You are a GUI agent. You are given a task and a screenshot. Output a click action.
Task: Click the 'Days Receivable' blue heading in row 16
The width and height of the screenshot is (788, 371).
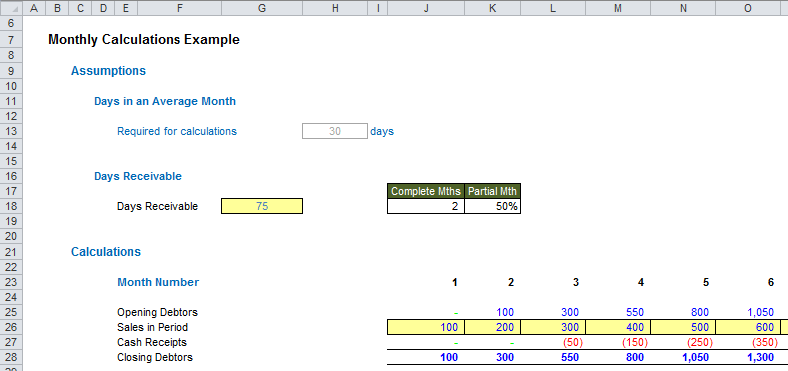click(x=138, y=176)
